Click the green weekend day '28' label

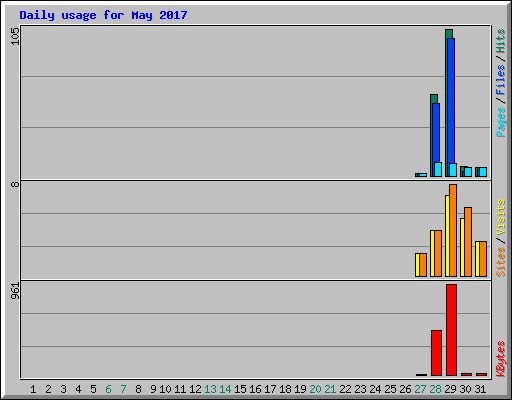[x=435, y=389]
